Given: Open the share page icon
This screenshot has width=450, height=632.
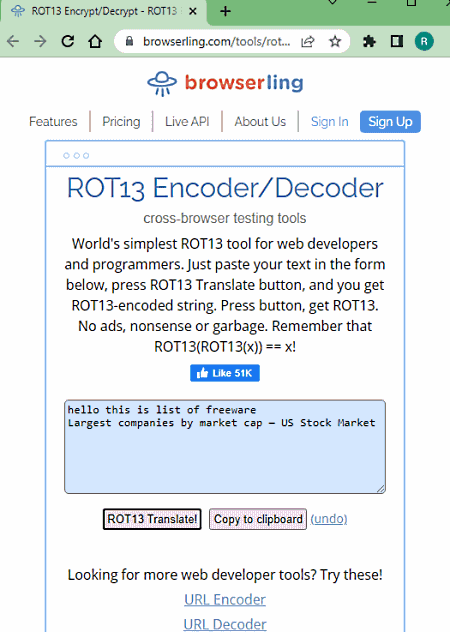Looking at the screenshot, I should (x=308, y=41).
